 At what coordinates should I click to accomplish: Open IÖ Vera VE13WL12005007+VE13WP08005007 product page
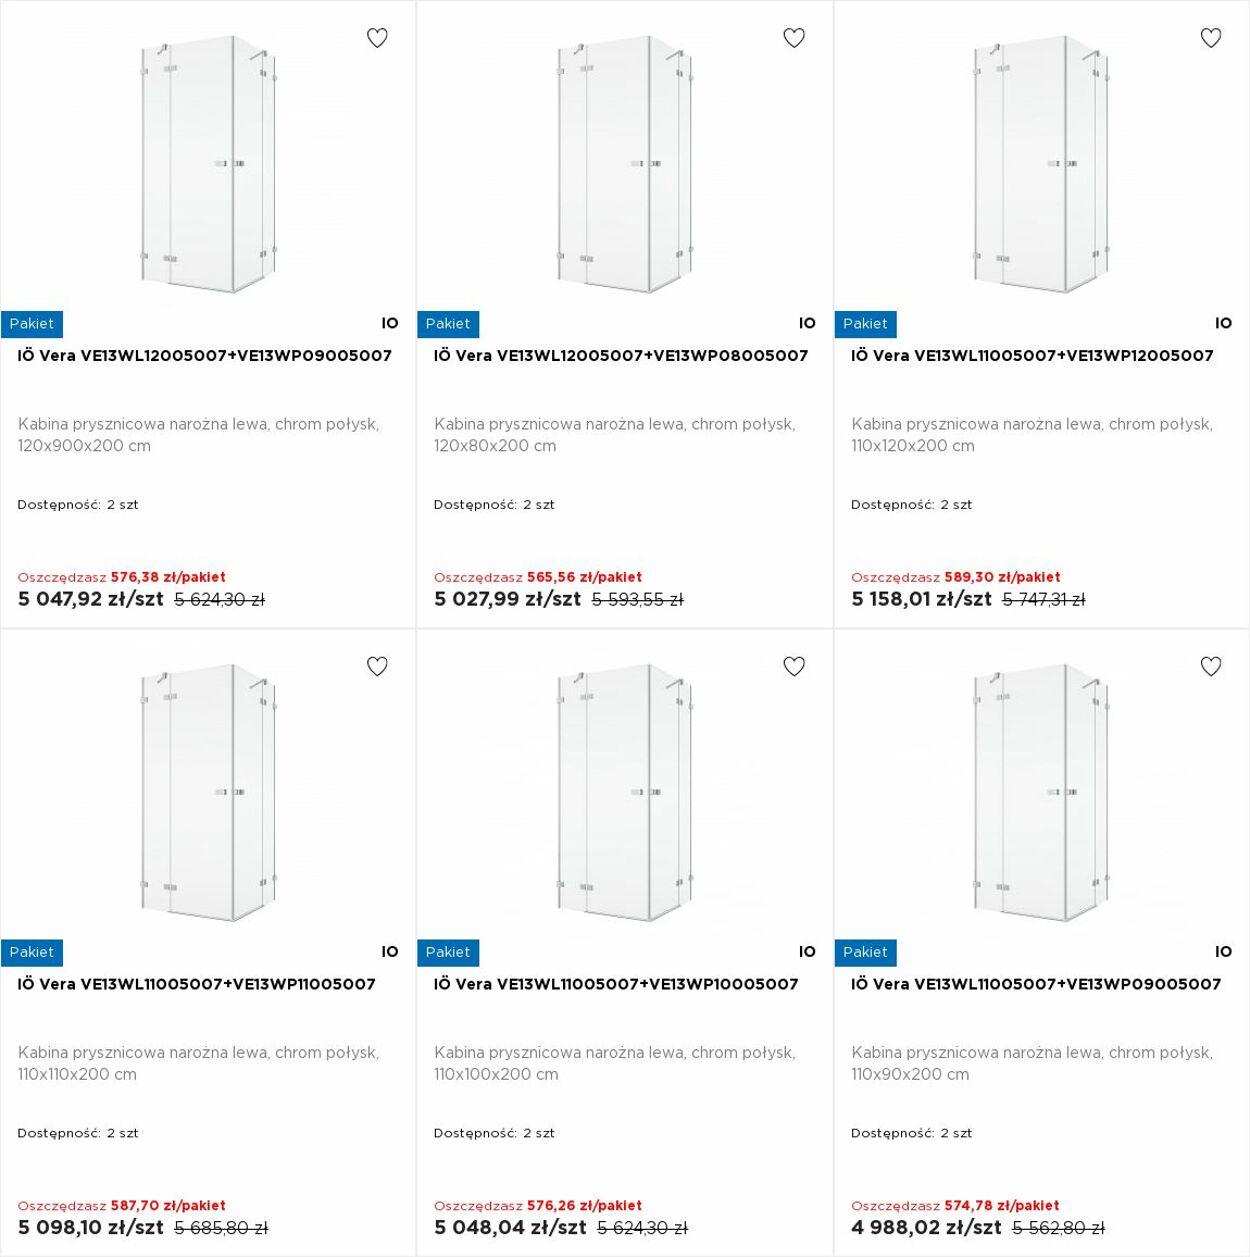(621, 356)
